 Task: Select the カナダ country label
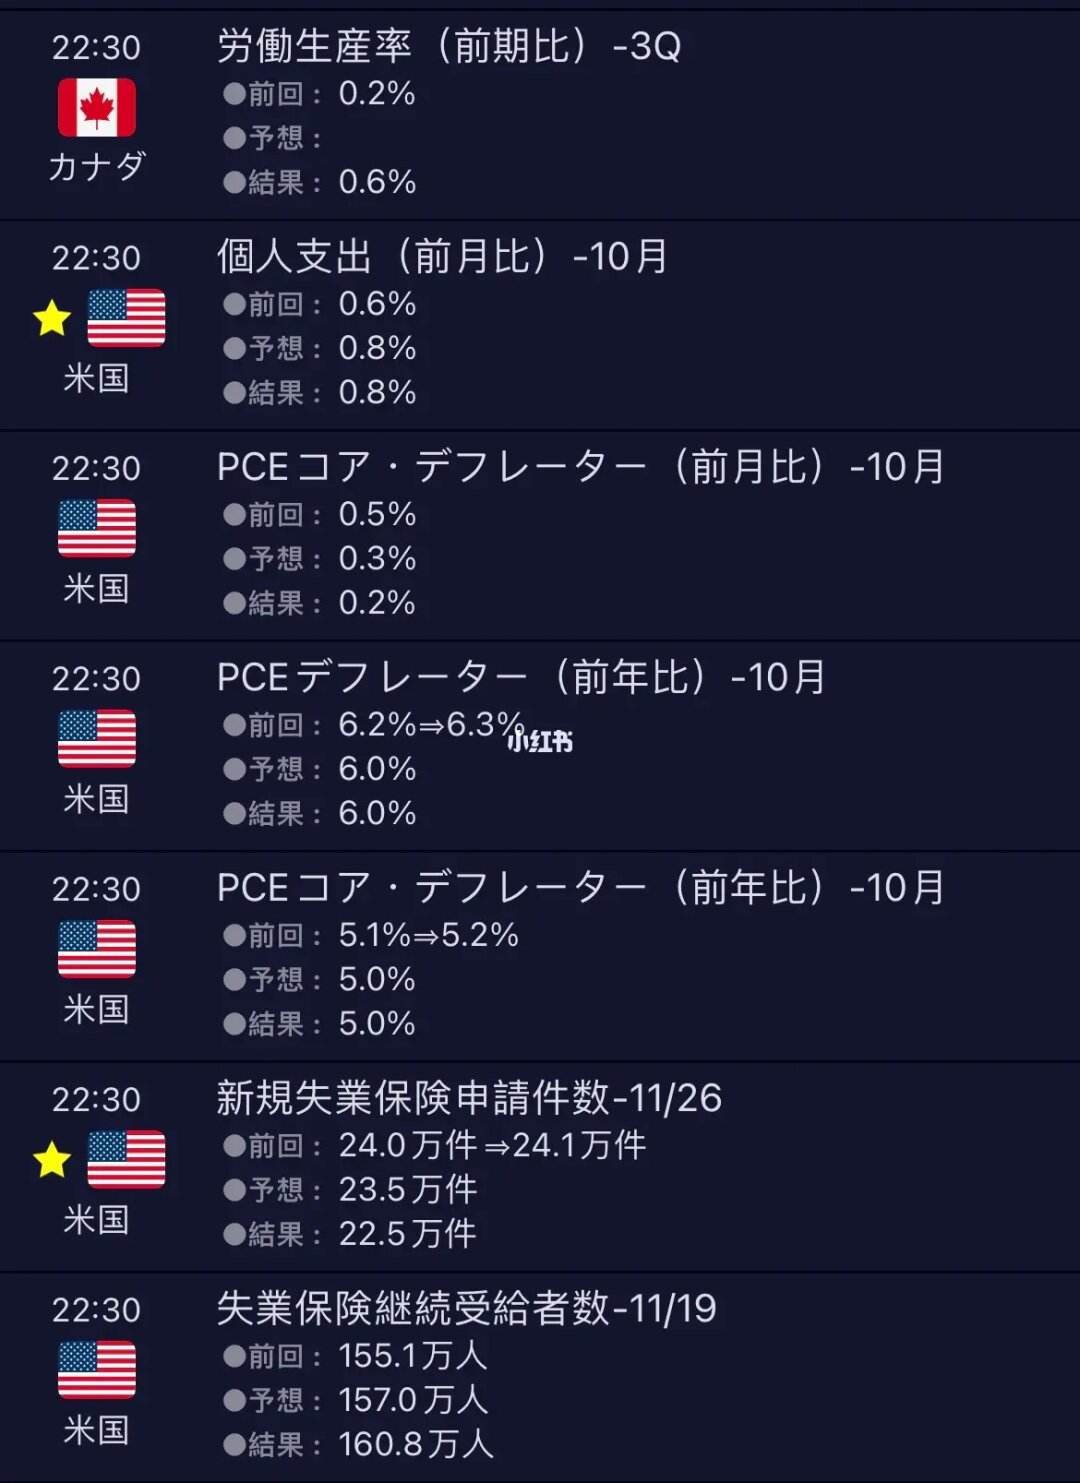[x=97, y=166]
